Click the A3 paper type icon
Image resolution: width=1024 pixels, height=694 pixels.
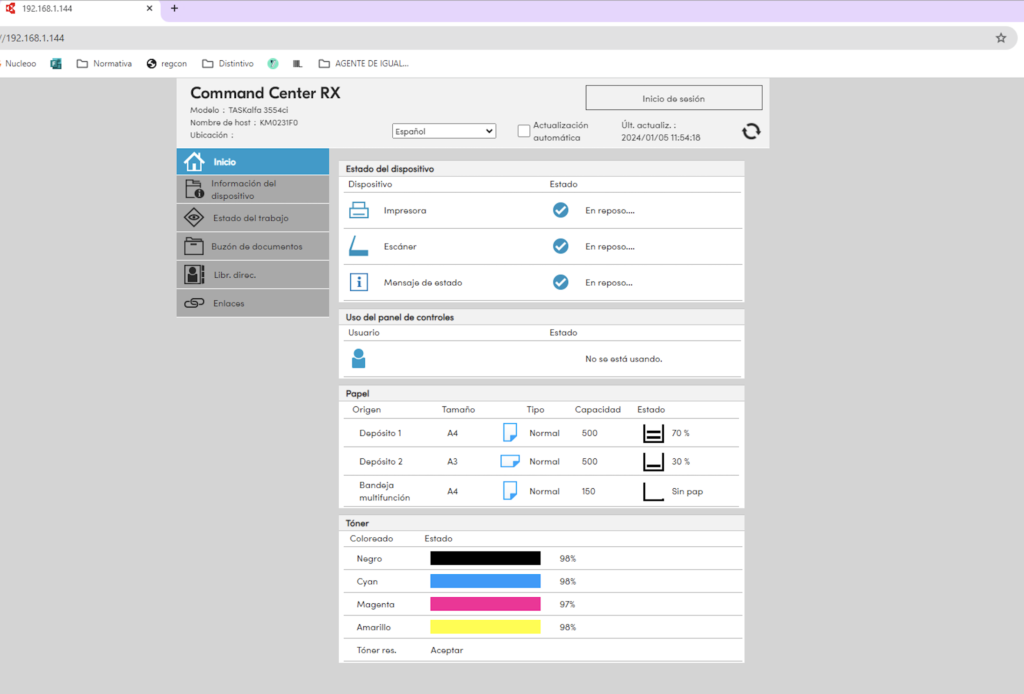click(x=509, y=461)
